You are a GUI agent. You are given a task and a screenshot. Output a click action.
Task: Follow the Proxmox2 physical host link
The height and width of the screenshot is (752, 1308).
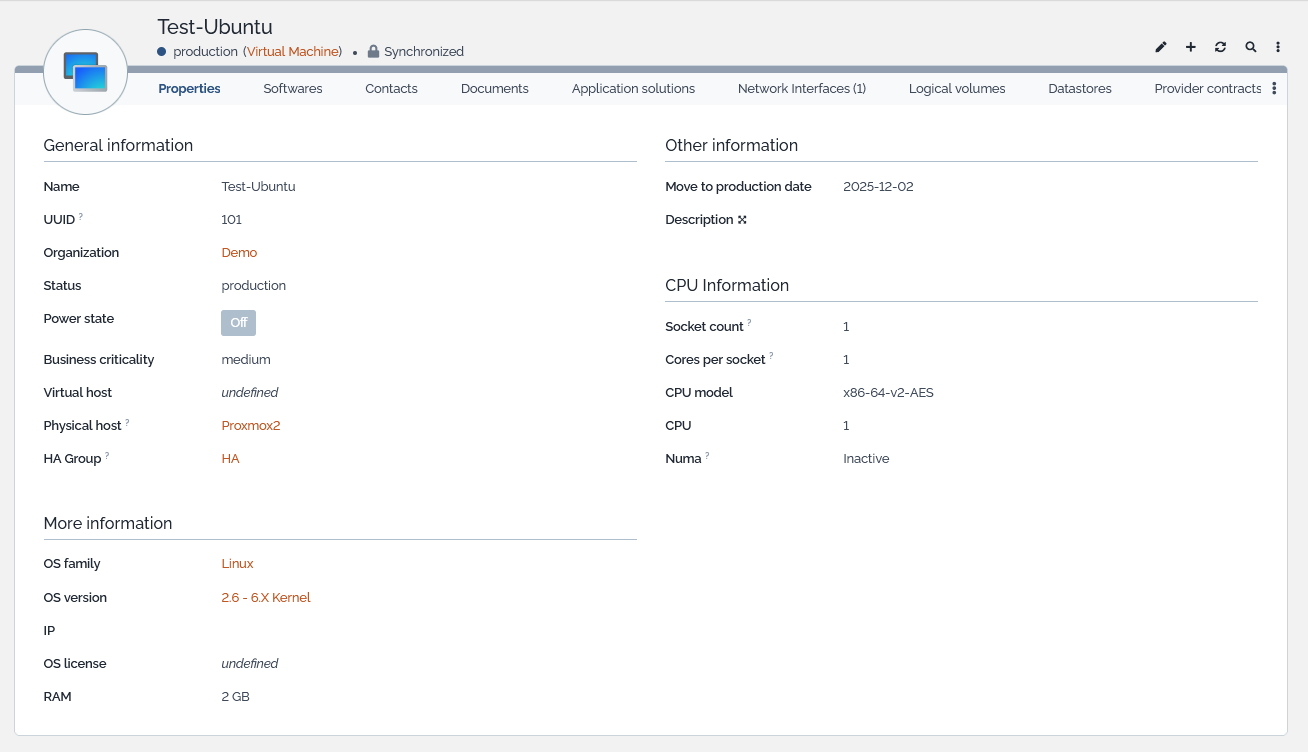click(x=250, y=426)
